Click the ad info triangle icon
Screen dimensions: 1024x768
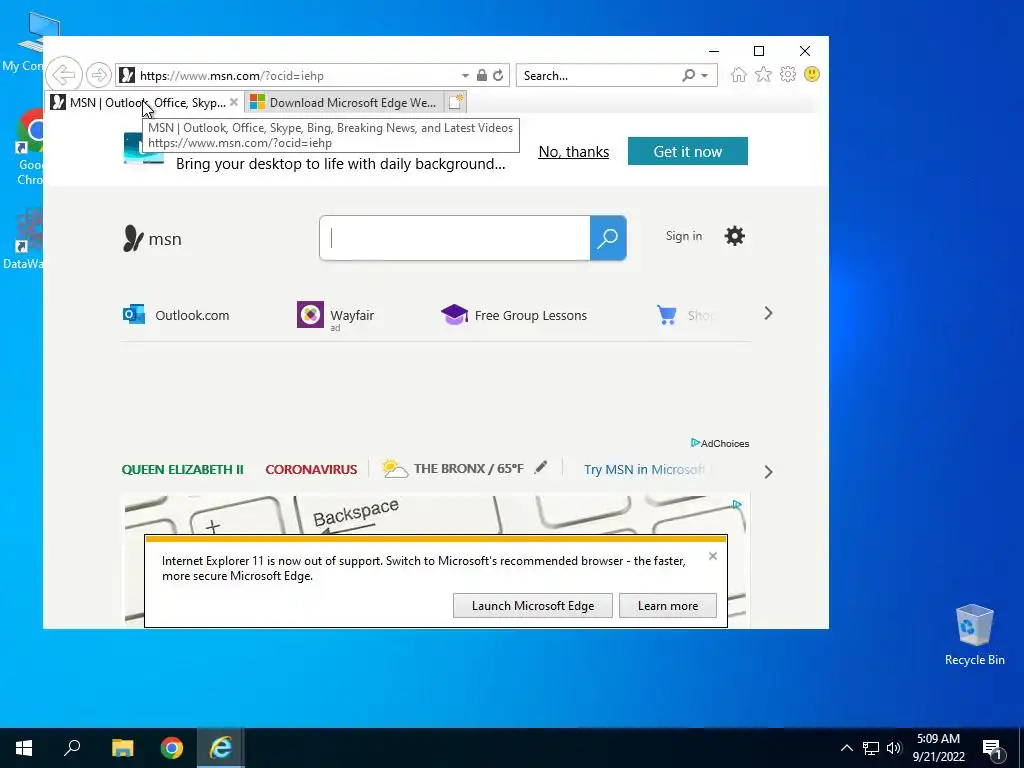pos(737,504)
